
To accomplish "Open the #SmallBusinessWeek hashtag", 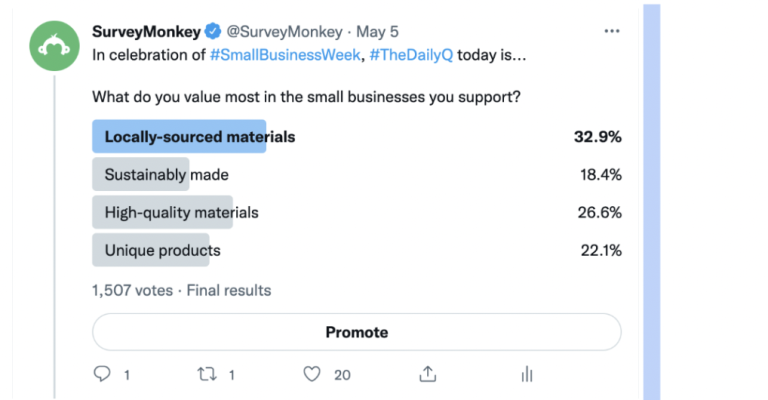I will (x=285, y=55).
